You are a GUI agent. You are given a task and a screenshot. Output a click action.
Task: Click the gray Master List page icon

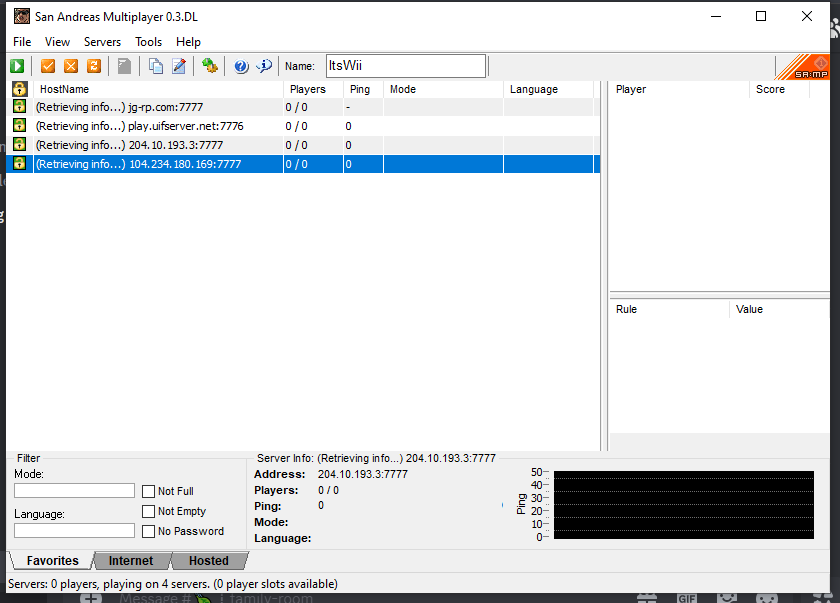point(124,66)
